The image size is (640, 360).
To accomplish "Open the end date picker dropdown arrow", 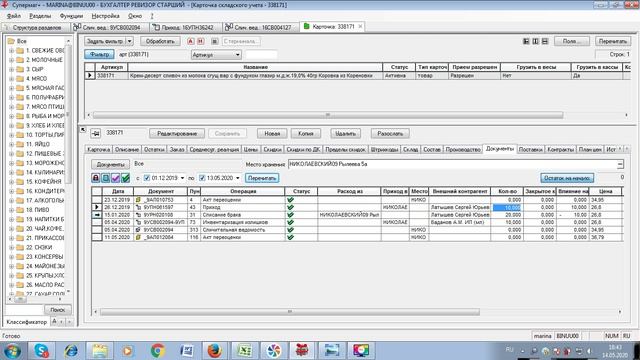I will (x=238, y=178).
